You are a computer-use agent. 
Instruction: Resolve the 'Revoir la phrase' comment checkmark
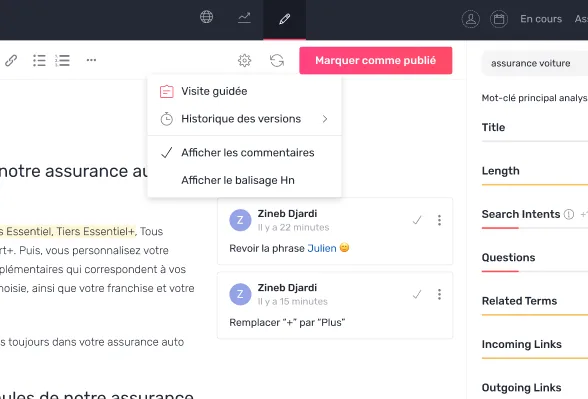(417, 220)
